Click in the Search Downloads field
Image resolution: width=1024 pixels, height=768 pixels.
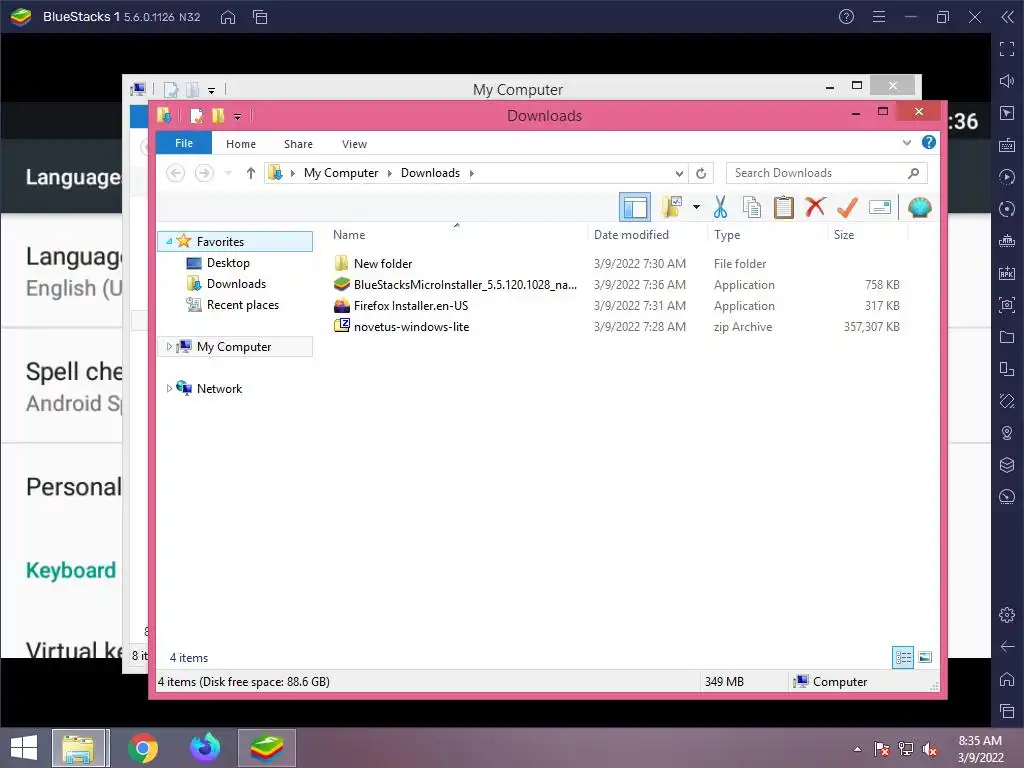[x=826, y=173]
